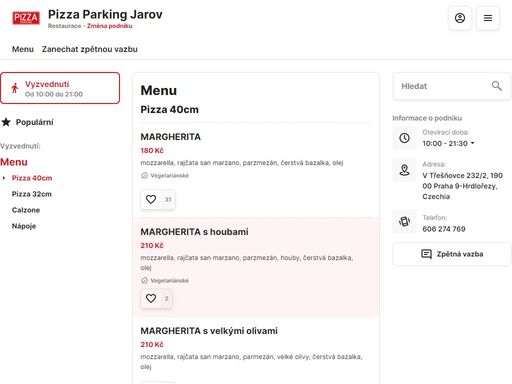The width and height of the screenshot is (512, 384).
Task: Click the likes count 31
Action: tap(168, 199)
